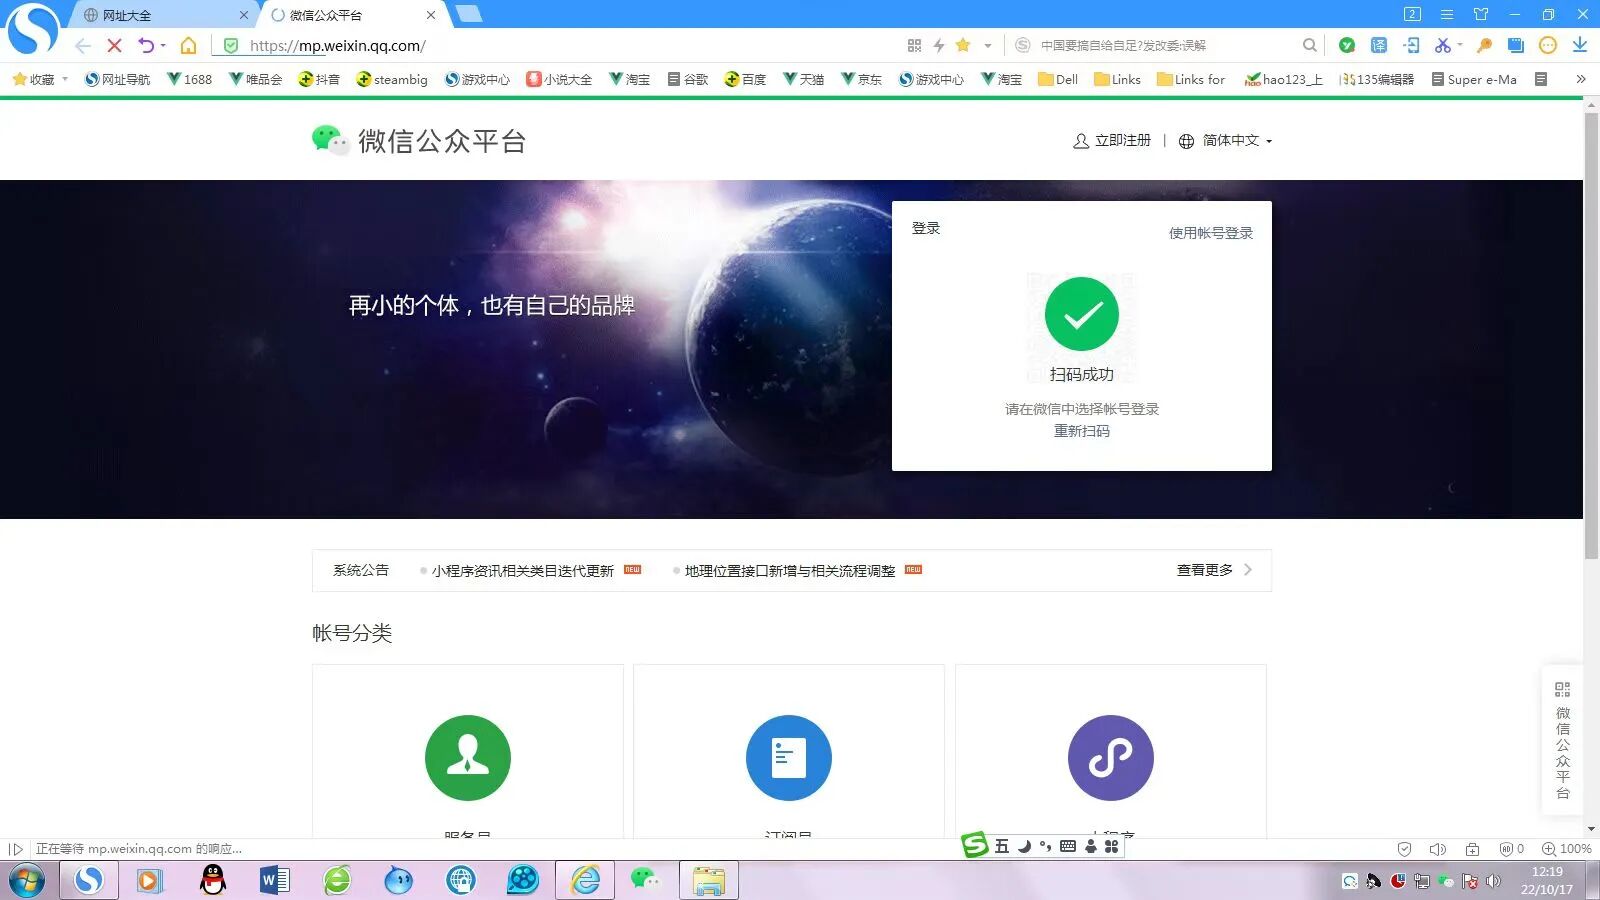The width and height of the screenshot is (1600, 900).
Task: Expand the favorites star dropdown arrow
Action: coord(988,45)
